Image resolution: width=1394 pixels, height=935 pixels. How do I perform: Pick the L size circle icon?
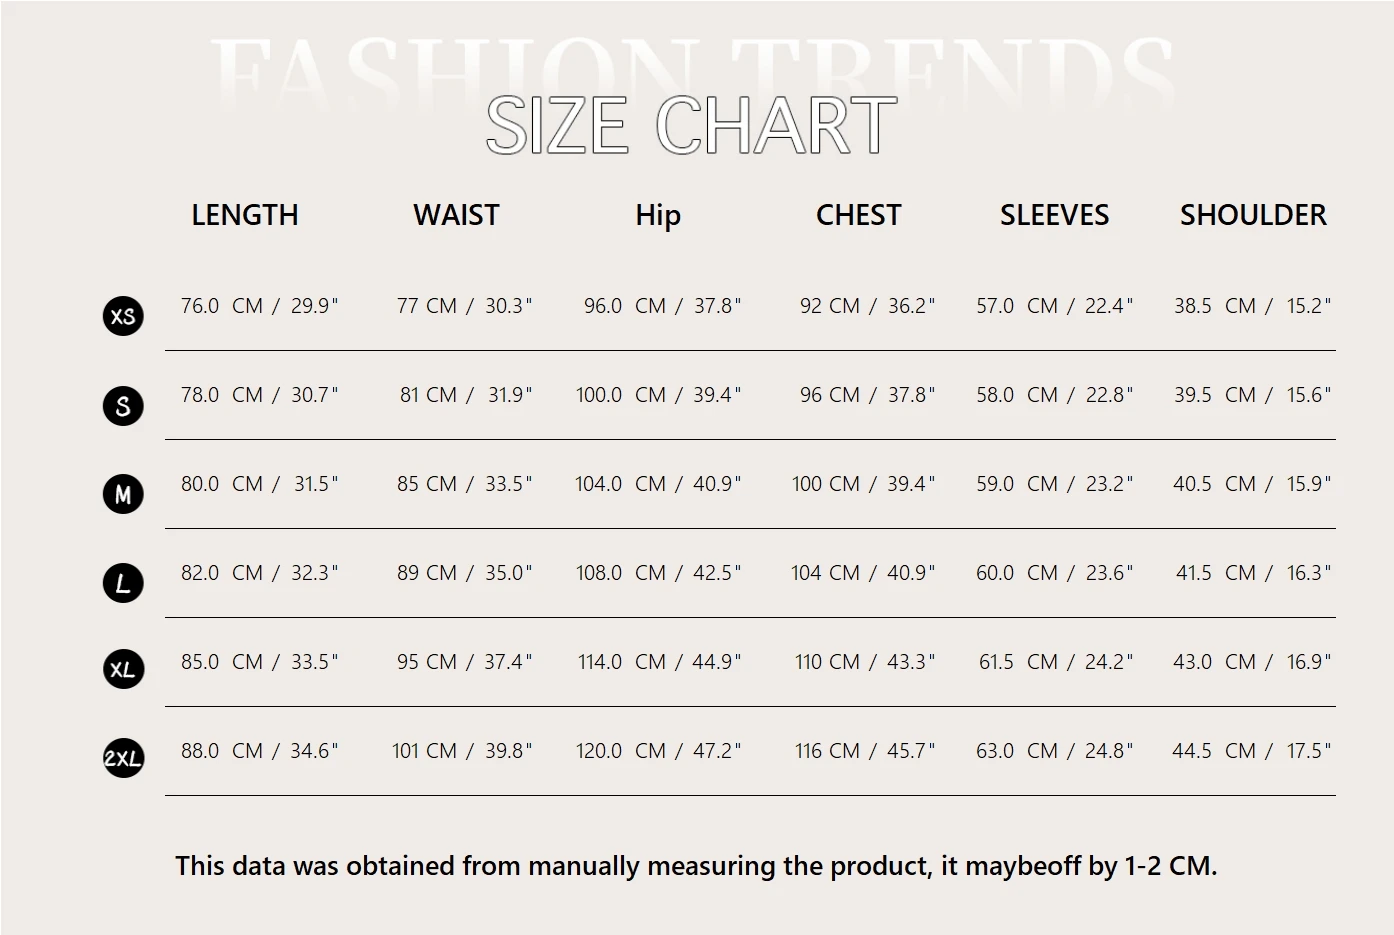[x=123, y=583]
